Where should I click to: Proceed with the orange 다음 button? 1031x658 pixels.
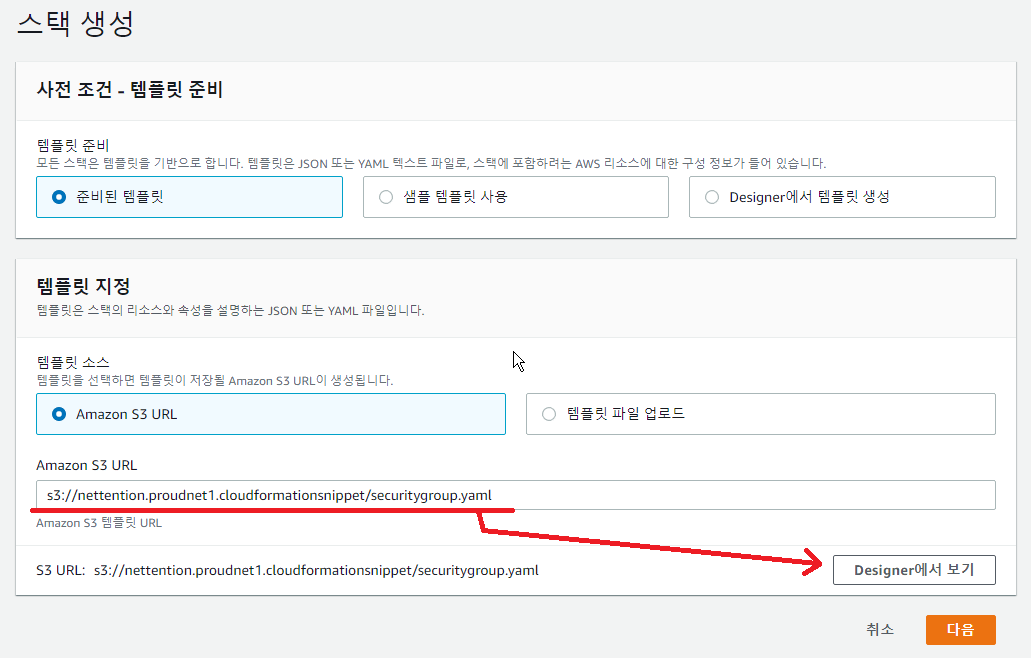tap(959, 630)
